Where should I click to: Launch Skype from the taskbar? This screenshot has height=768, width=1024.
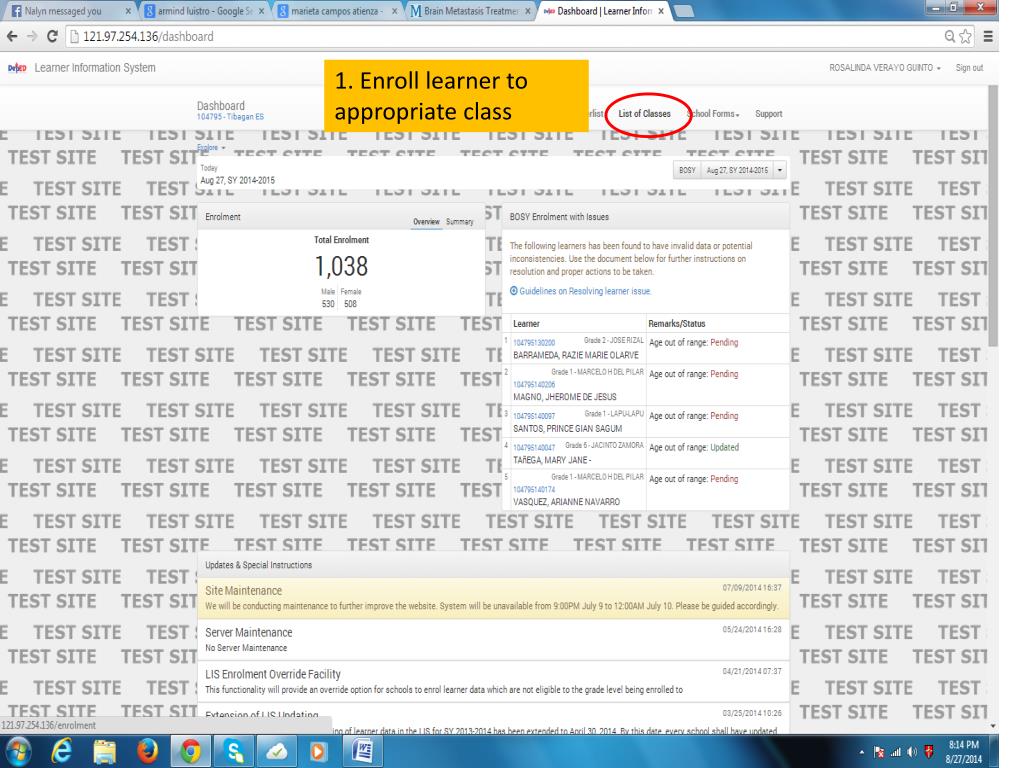click(233, 752)
